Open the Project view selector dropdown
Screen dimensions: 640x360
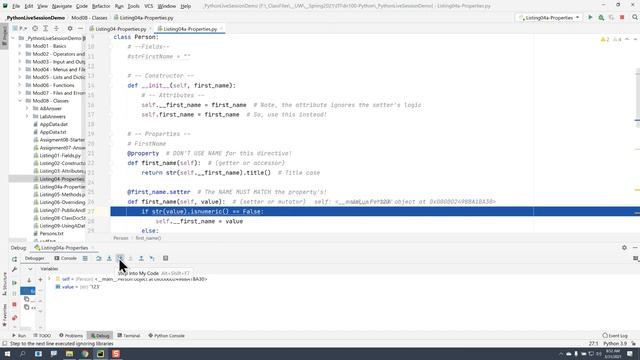[20, 29]
